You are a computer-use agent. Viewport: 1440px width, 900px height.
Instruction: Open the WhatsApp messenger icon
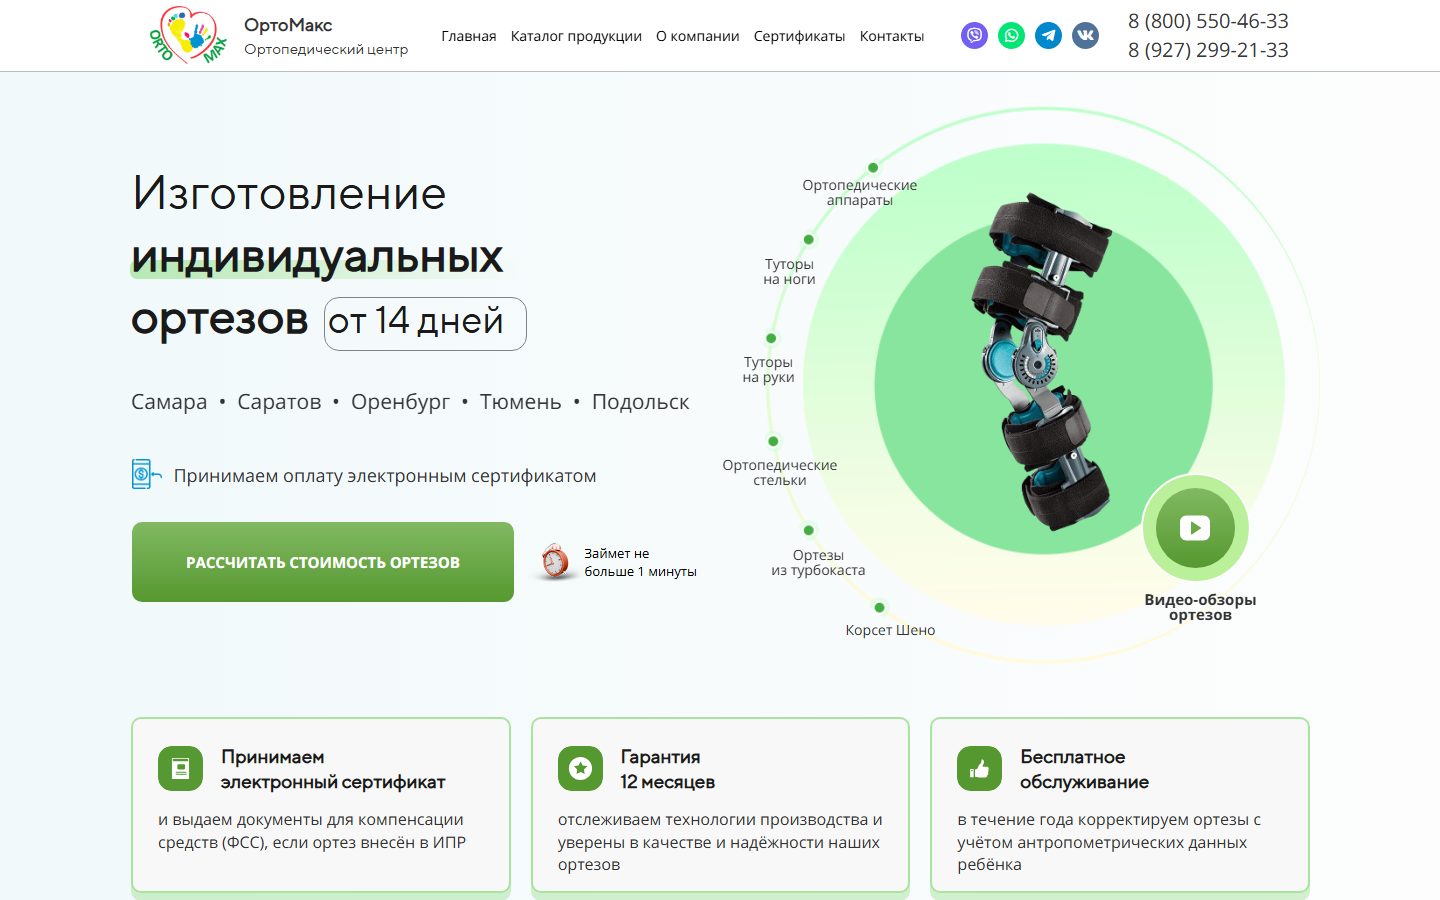click(x=1011, y=36)
